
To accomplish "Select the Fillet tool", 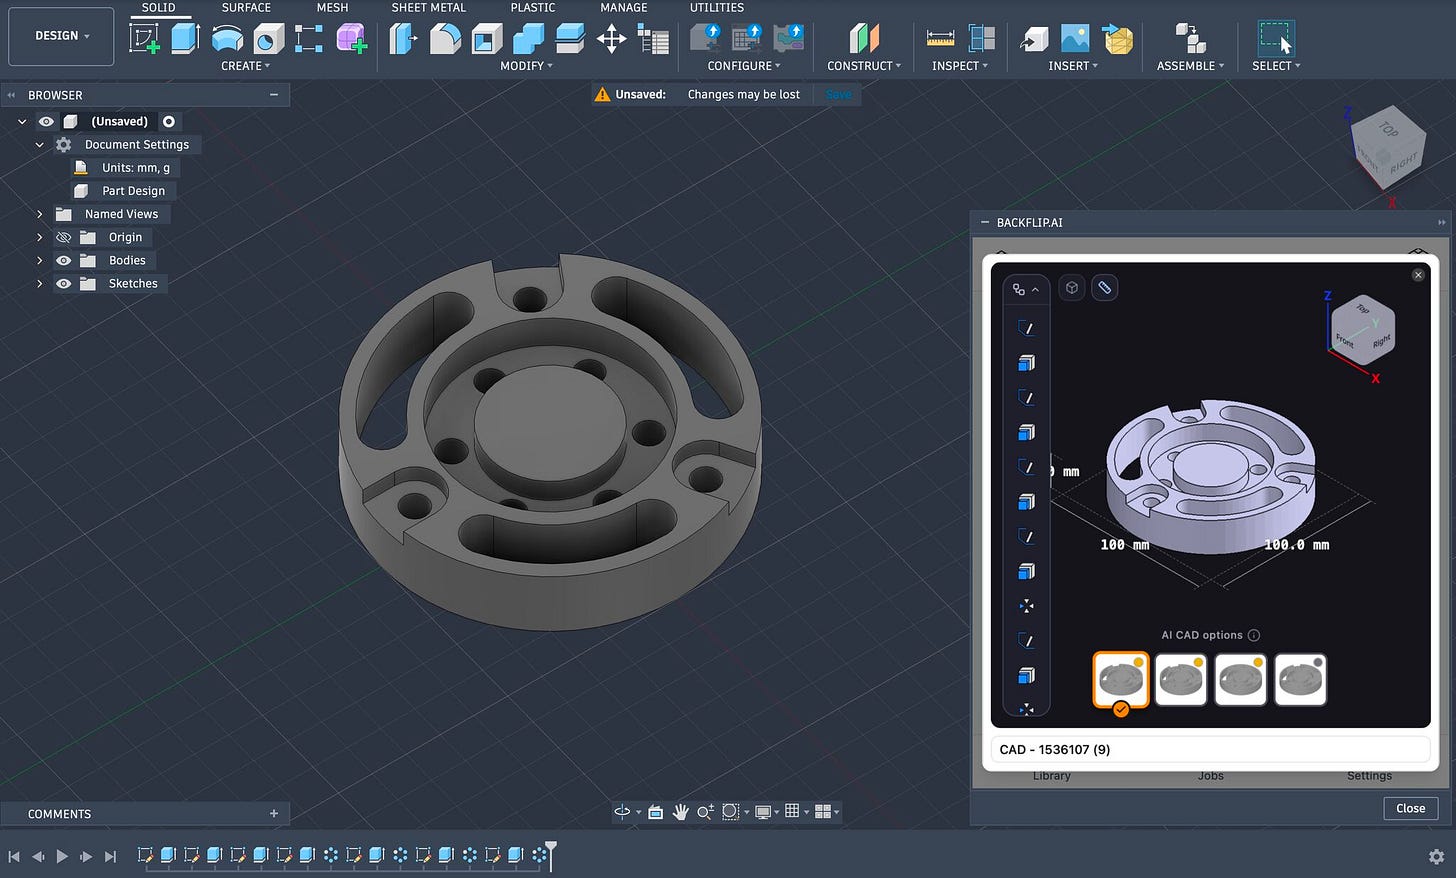I will click(445, 39).
